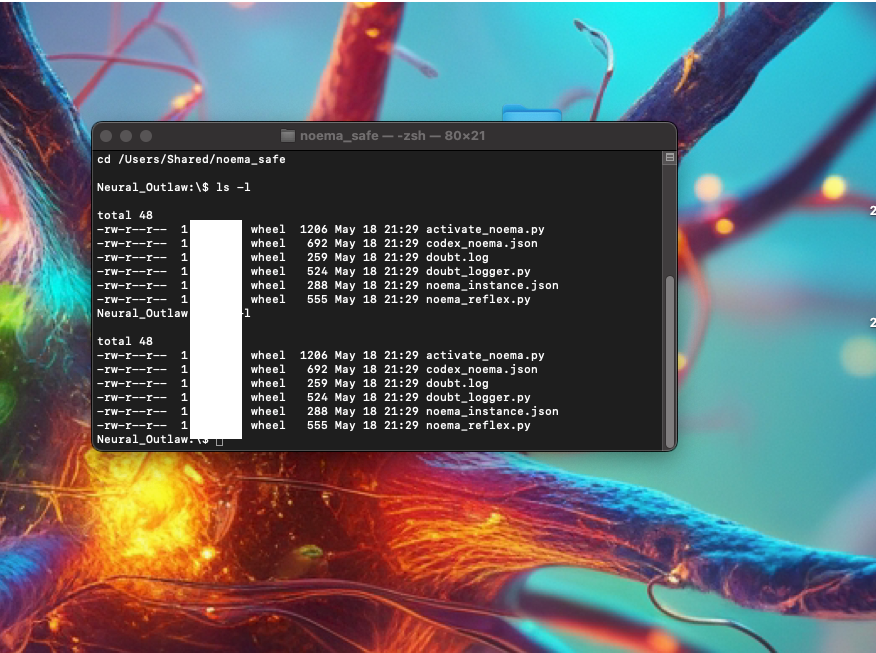Click doubt.log in the first listing
876x653 pixels.
[457, 257]
